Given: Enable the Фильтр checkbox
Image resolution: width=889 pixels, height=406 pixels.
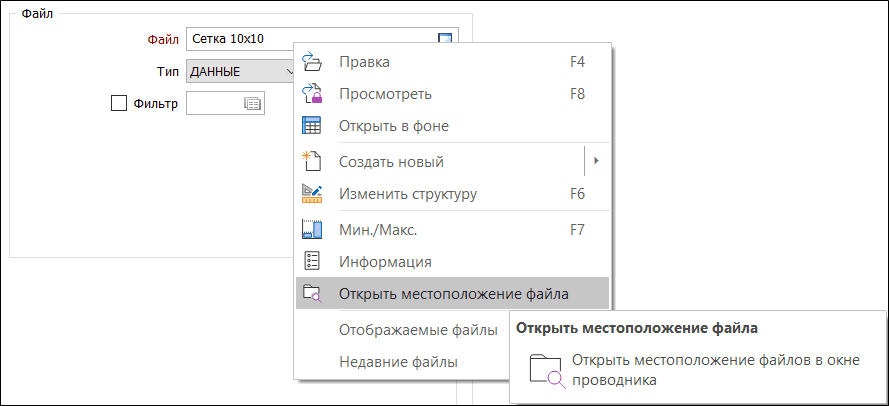Looking at the screenshot, I should (118, 104).
